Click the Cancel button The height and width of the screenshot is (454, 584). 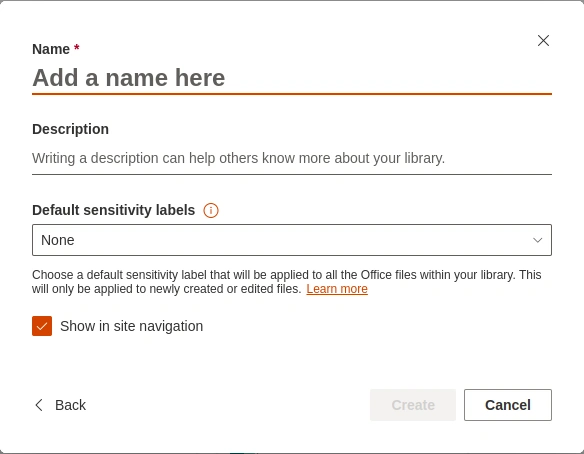pos(508,405)
